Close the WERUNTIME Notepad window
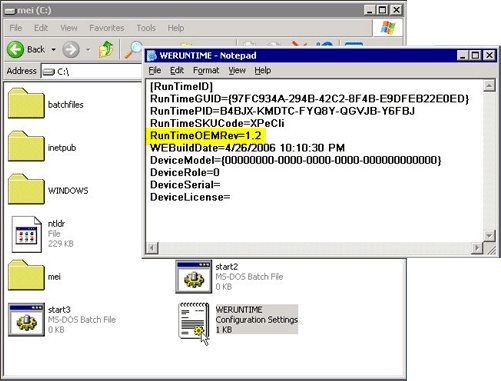This screenshot has height=381, width=501. coord(489,55)
